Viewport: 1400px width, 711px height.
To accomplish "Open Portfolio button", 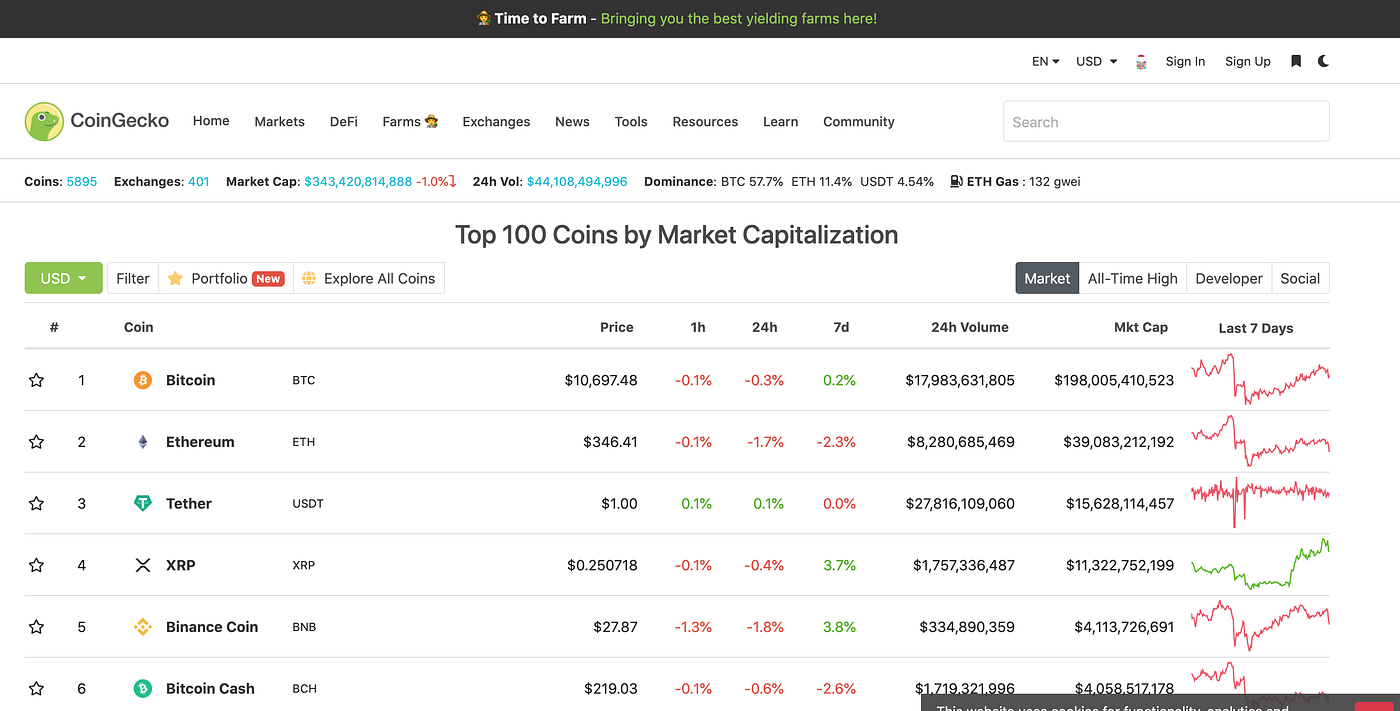I will 226,278.
